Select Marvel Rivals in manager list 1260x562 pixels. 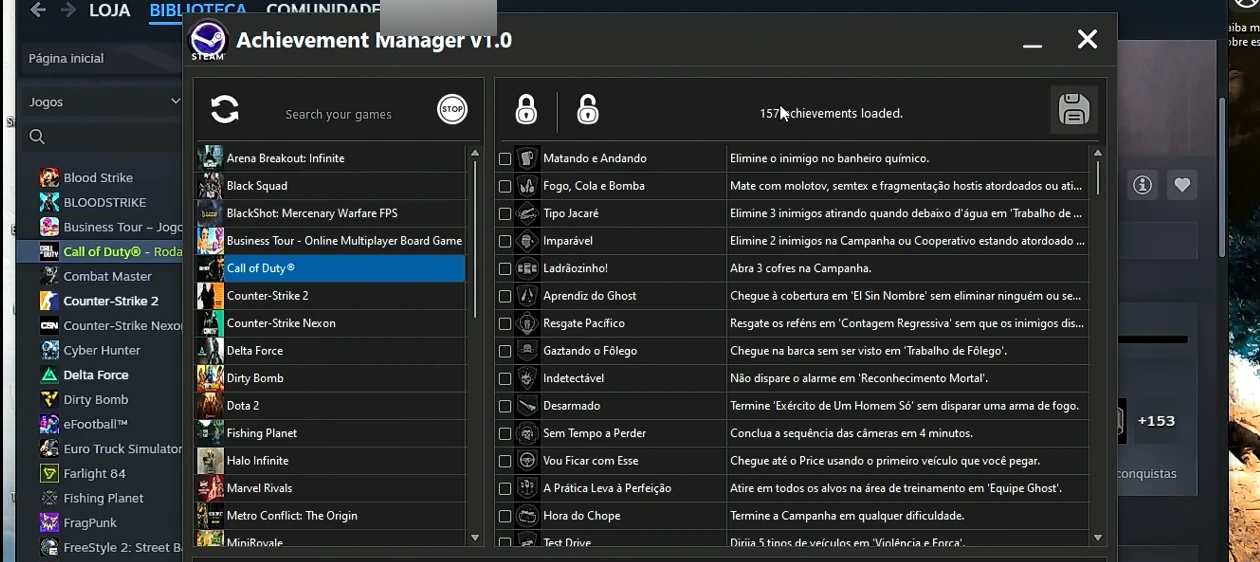[331, 488]
